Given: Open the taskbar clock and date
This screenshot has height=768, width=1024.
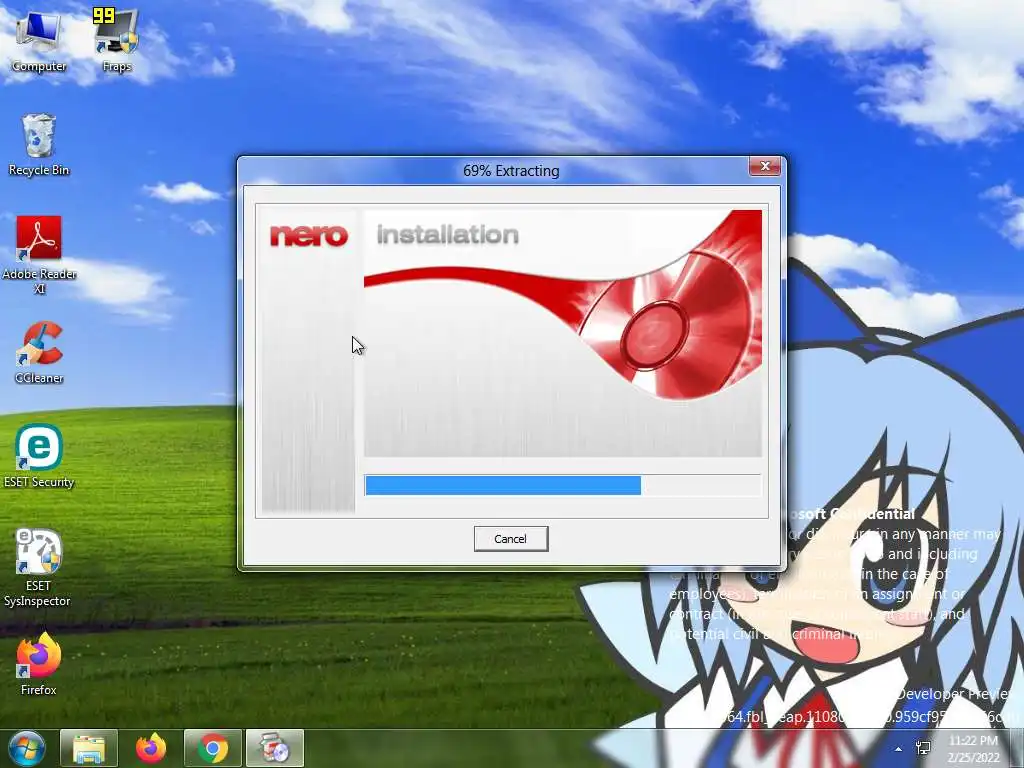Looking at the screenshot, I should 973,749.
